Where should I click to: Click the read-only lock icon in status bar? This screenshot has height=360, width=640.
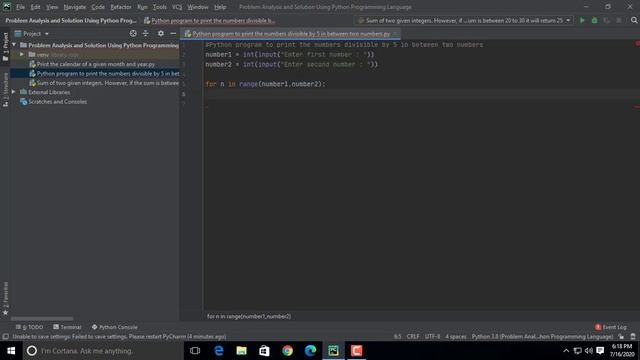621,337
